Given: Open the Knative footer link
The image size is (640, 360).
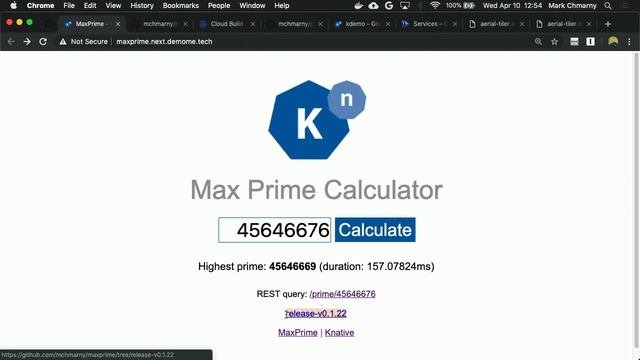Looking at the screenshot, I should [x=339, y=333].
